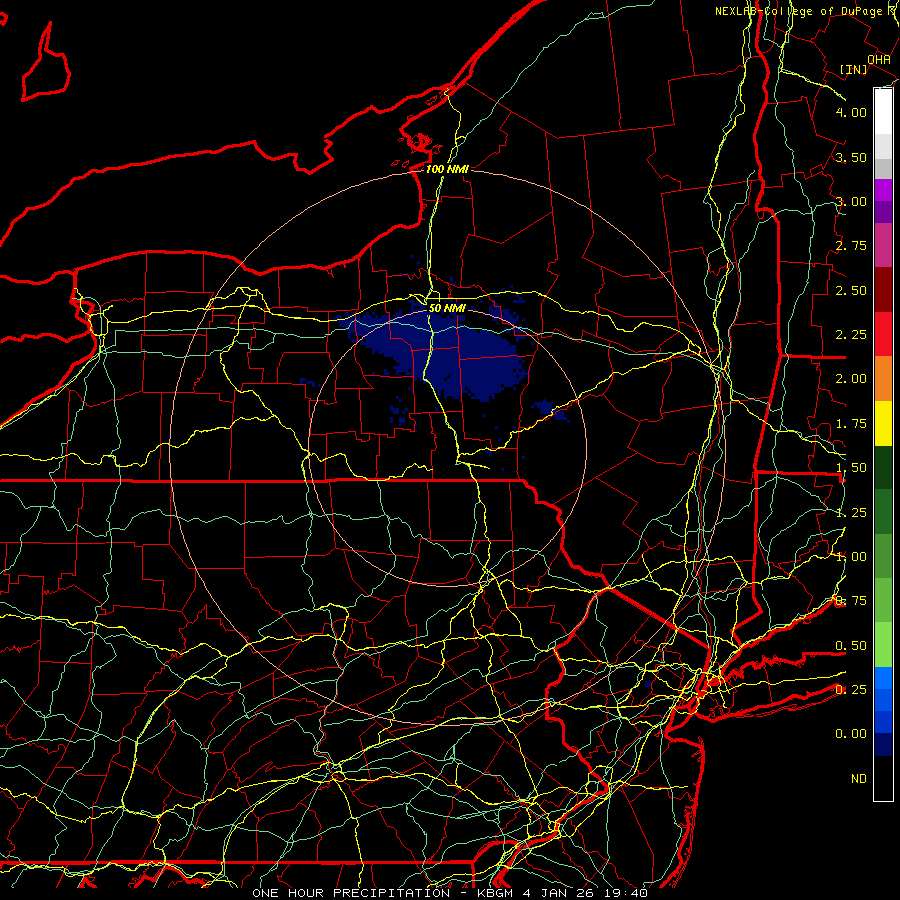Click the pink 2.75 legend color swatch

pyautogui.click(x=883, y=245)
